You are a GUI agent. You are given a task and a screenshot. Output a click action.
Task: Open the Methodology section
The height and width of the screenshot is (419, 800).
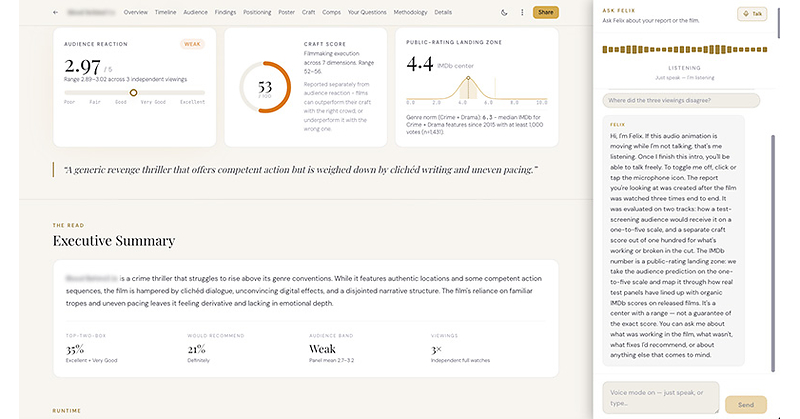point(410,12)
